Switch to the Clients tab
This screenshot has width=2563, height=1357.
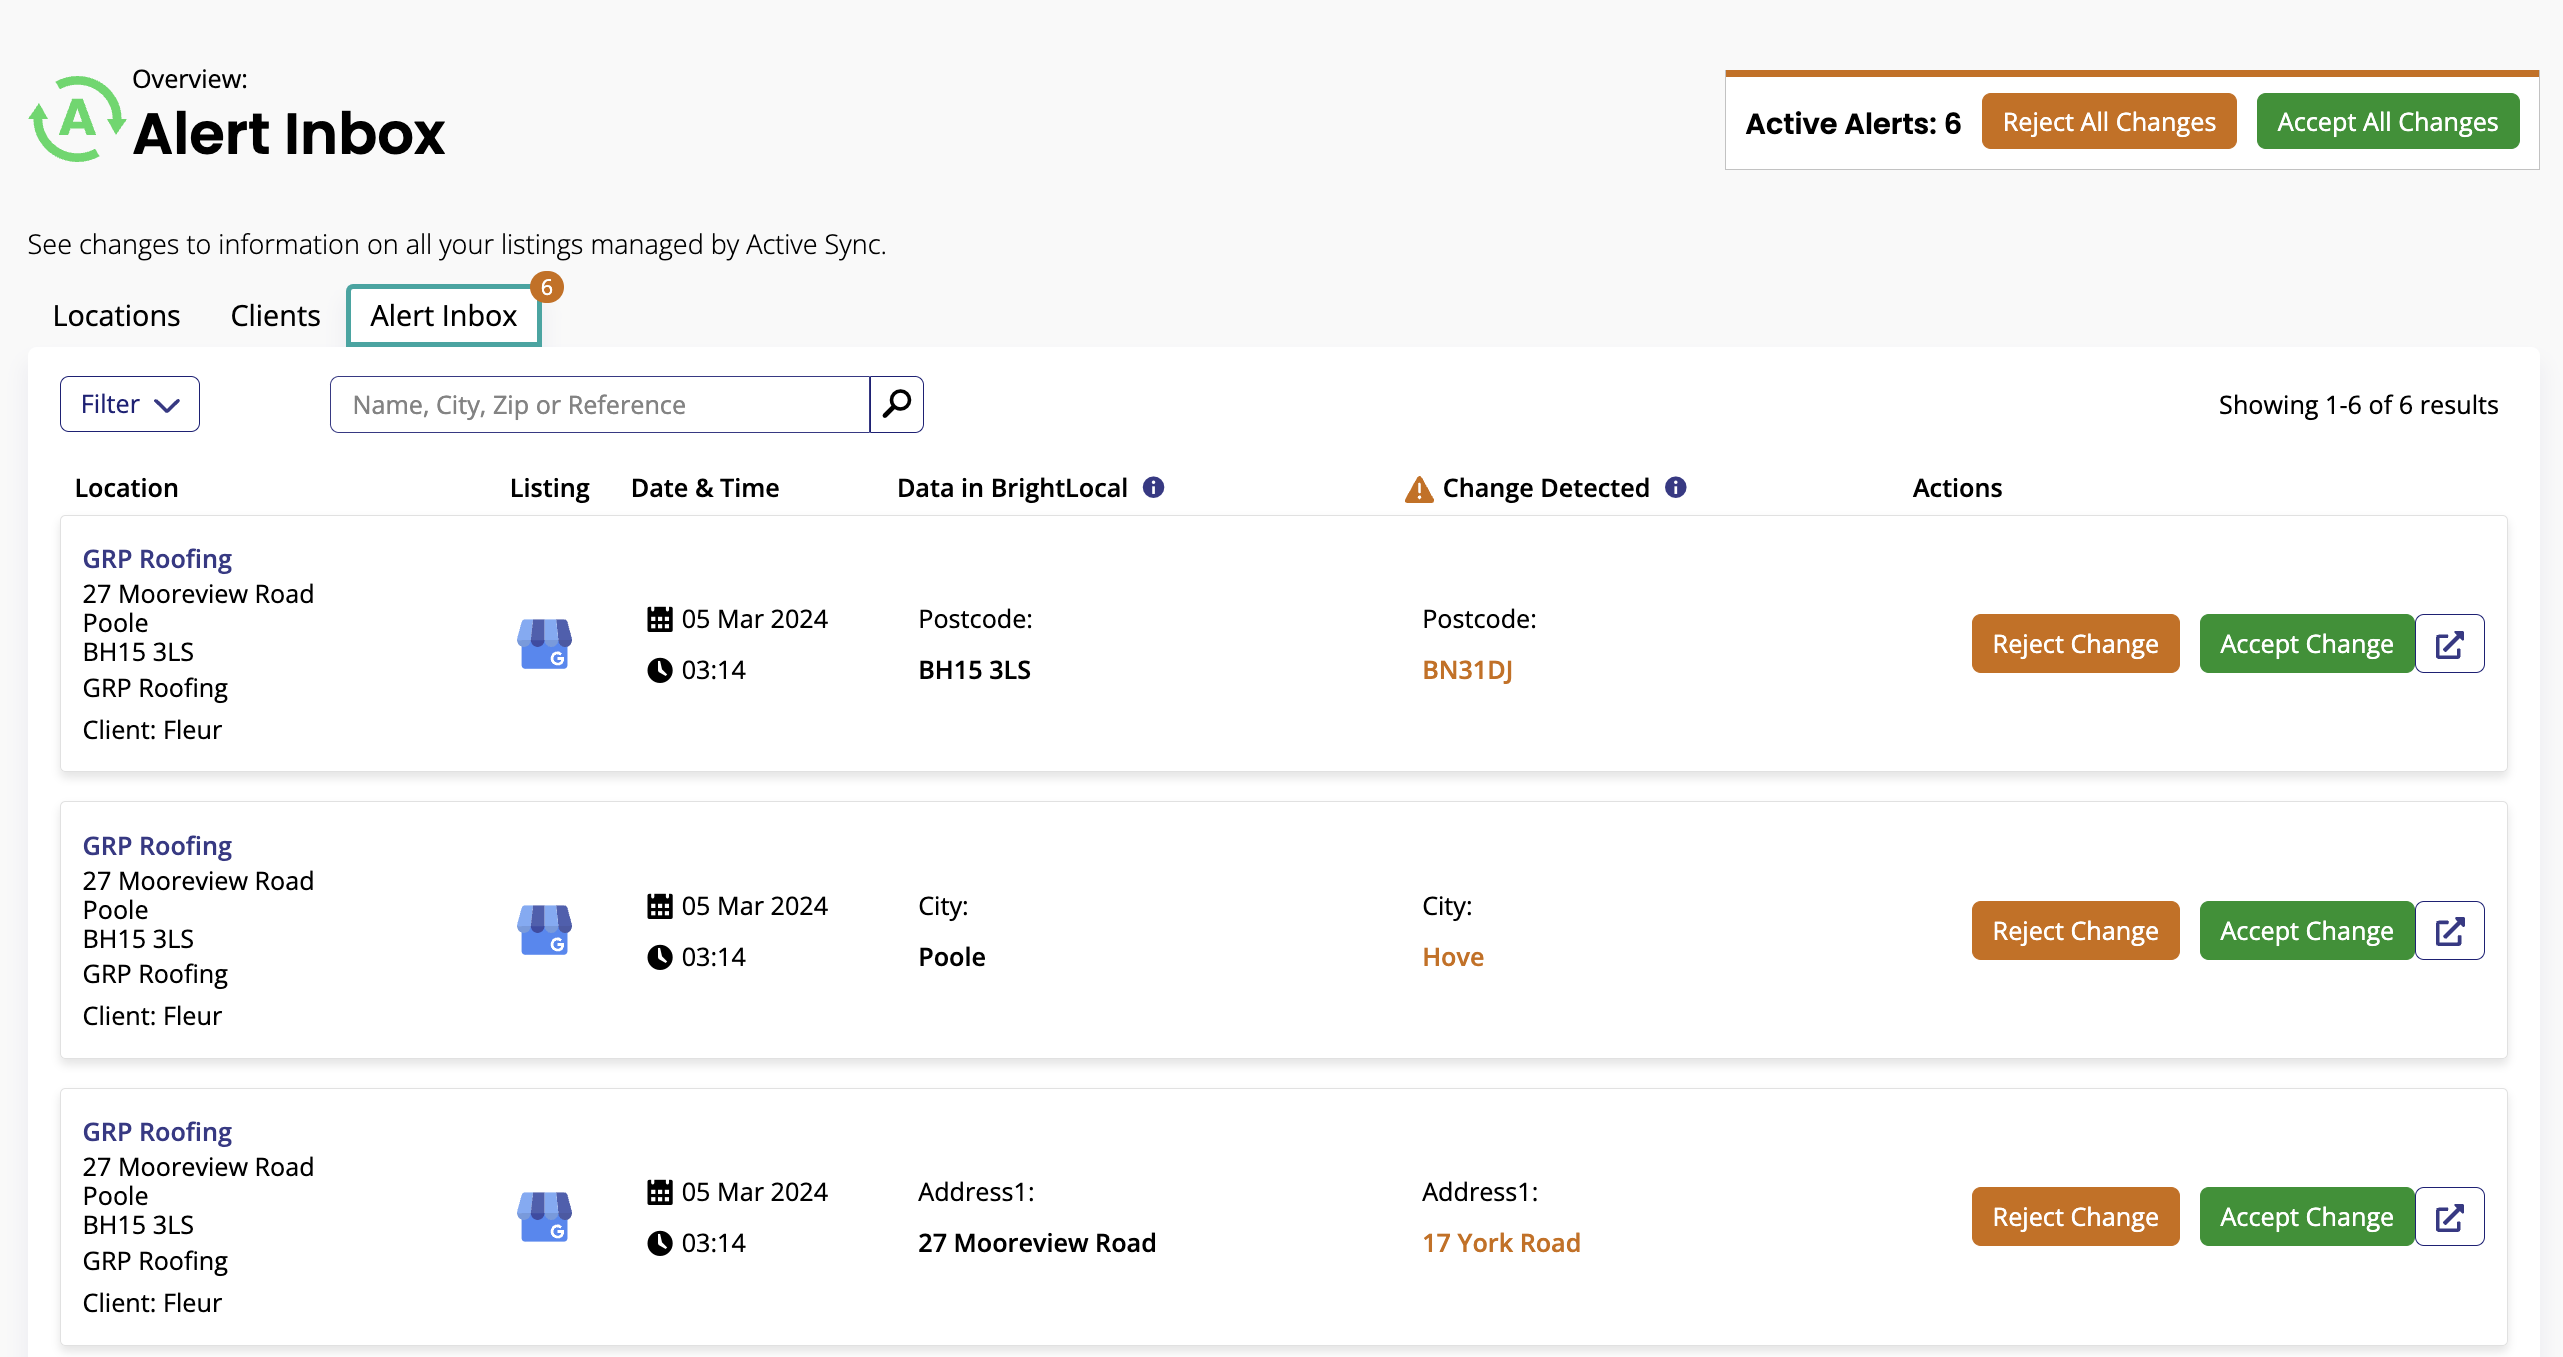click(x=275, y=316)
